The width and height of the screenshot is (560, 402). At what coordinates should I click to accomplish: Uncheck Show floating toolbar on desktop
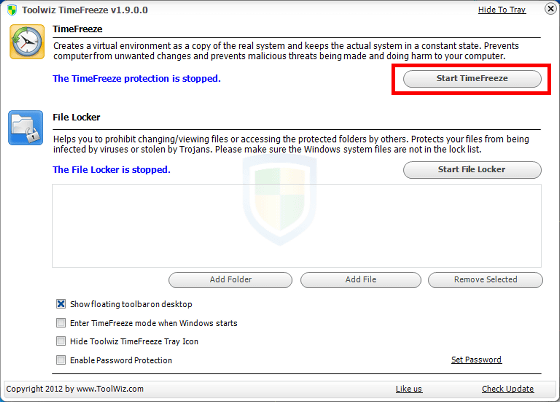coord(61,304)
